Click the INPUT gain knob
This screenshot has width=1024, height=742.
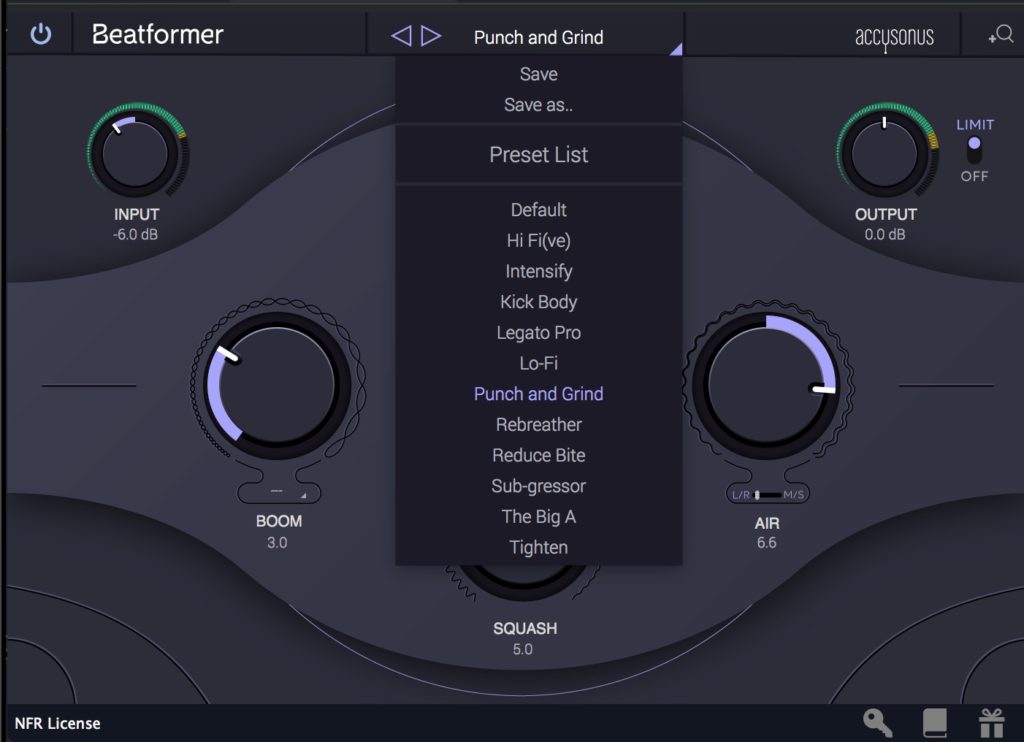(136, 152)
